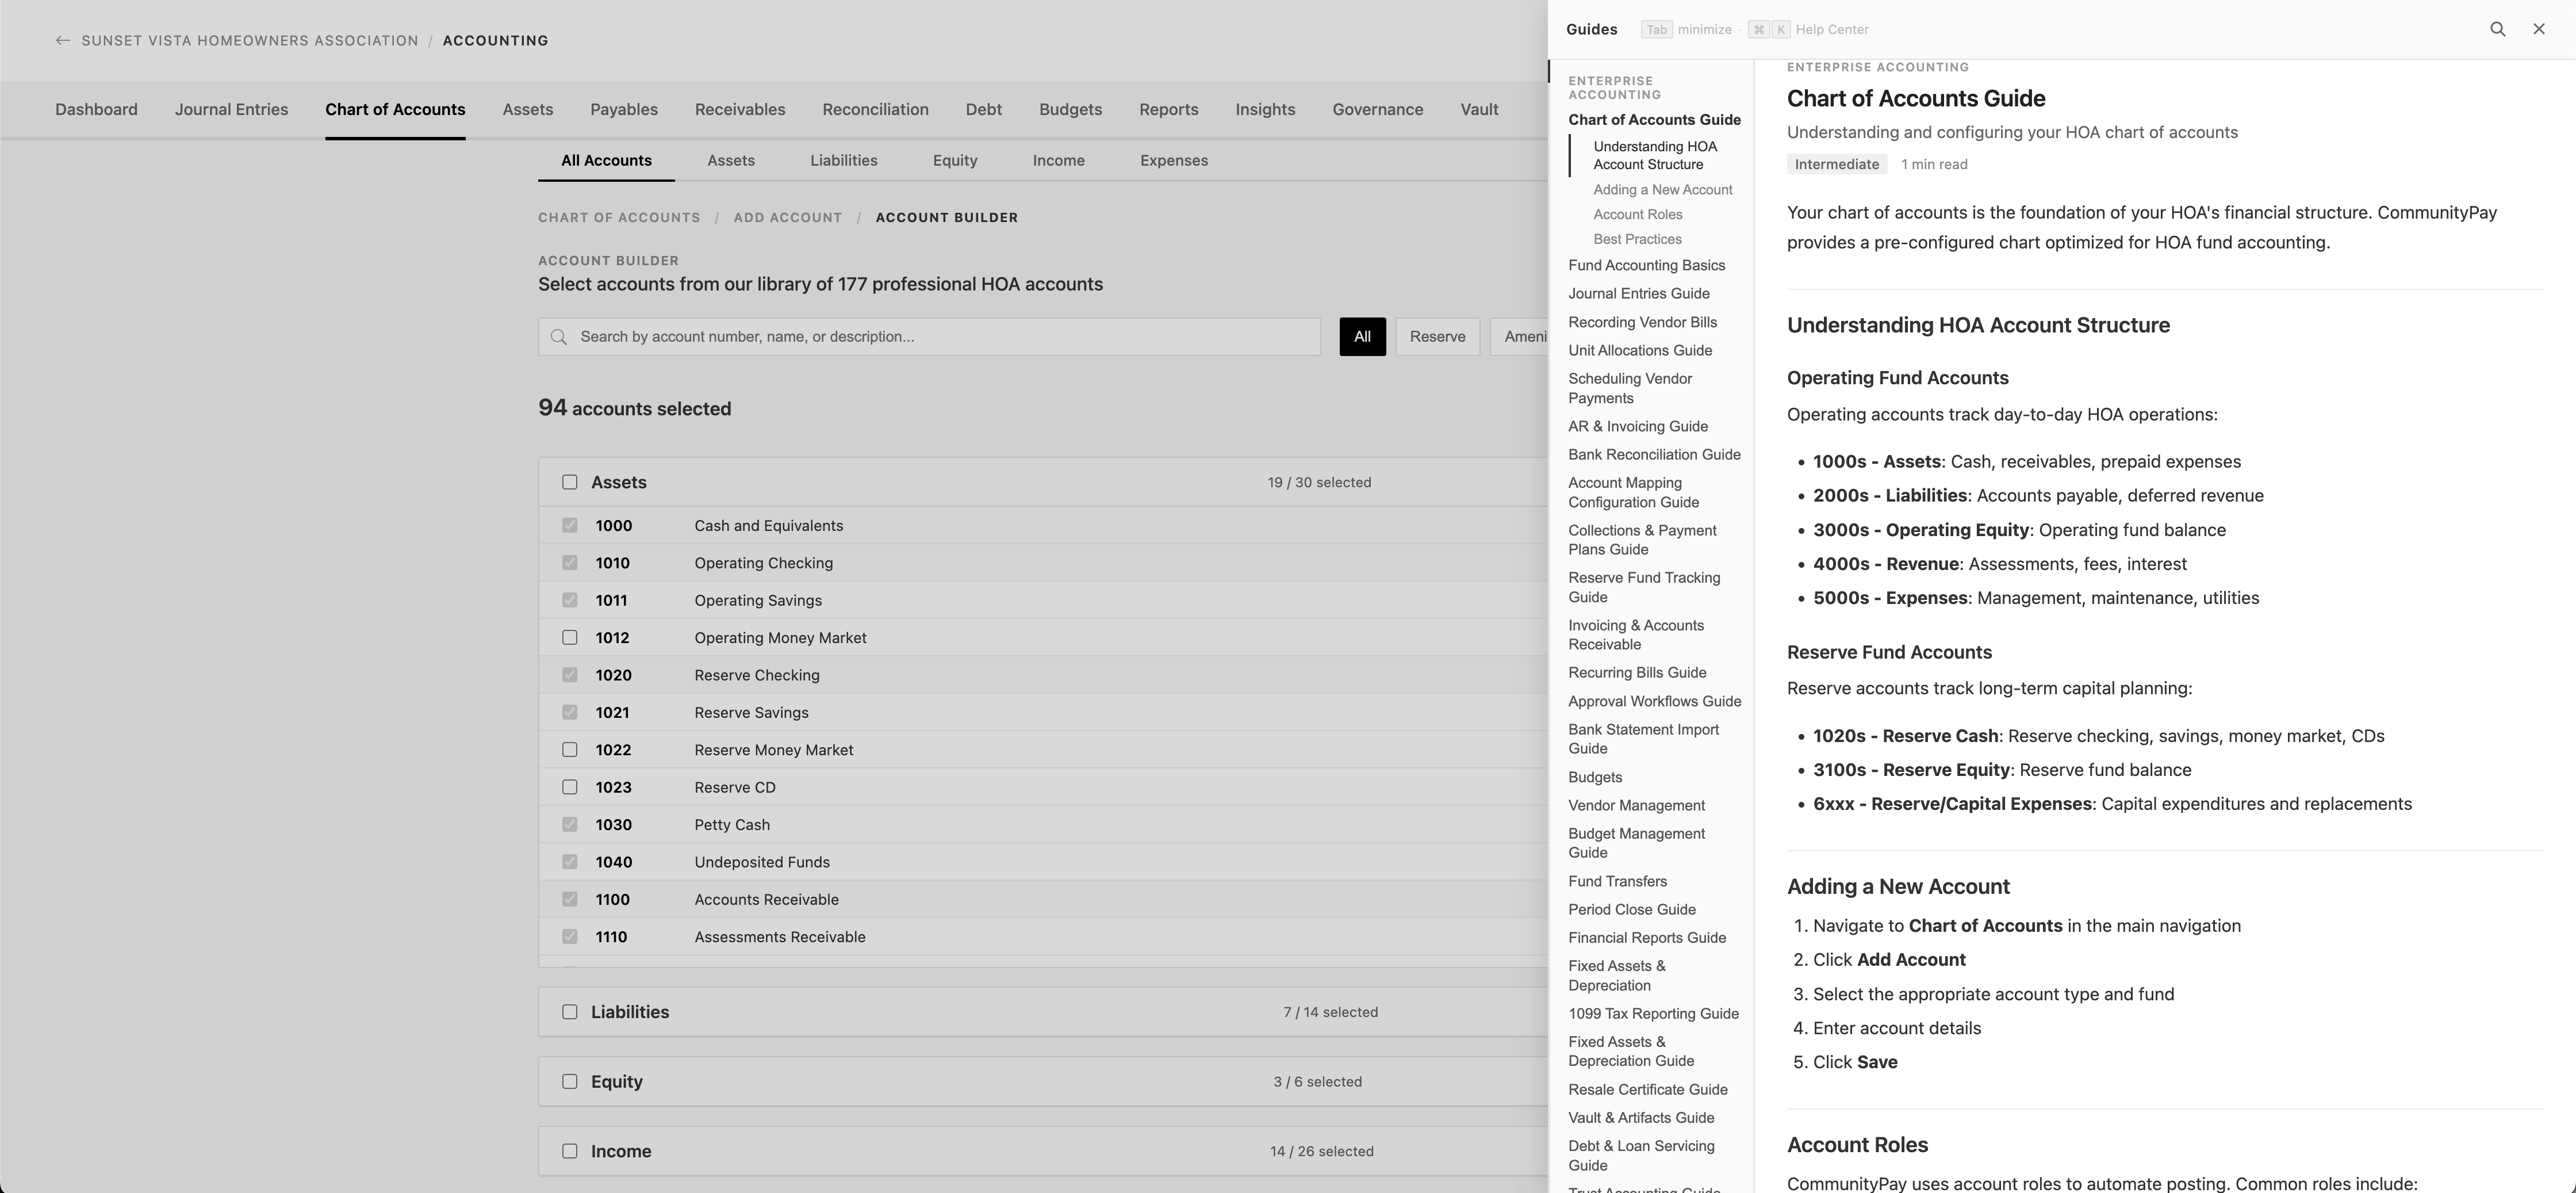The image size is (2576, 1193).
Task: Close the Guides help panel
Action: [2539, 29]
